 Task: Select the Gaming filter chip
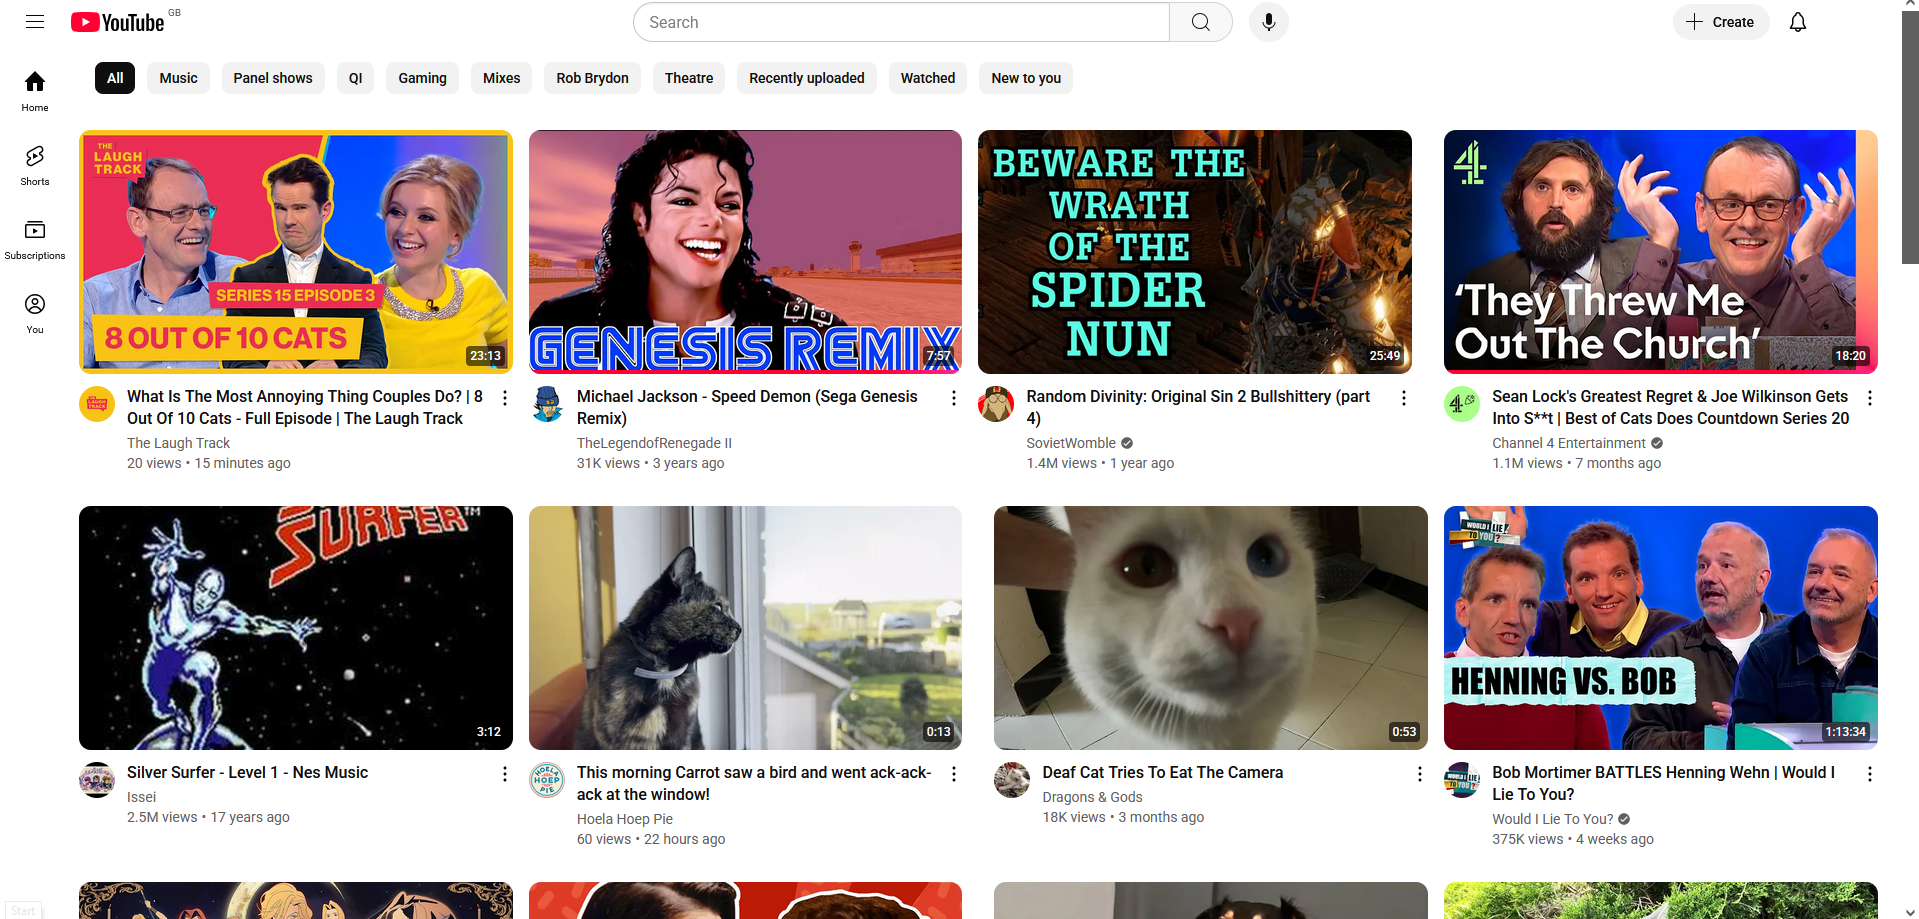pos(422,78)
